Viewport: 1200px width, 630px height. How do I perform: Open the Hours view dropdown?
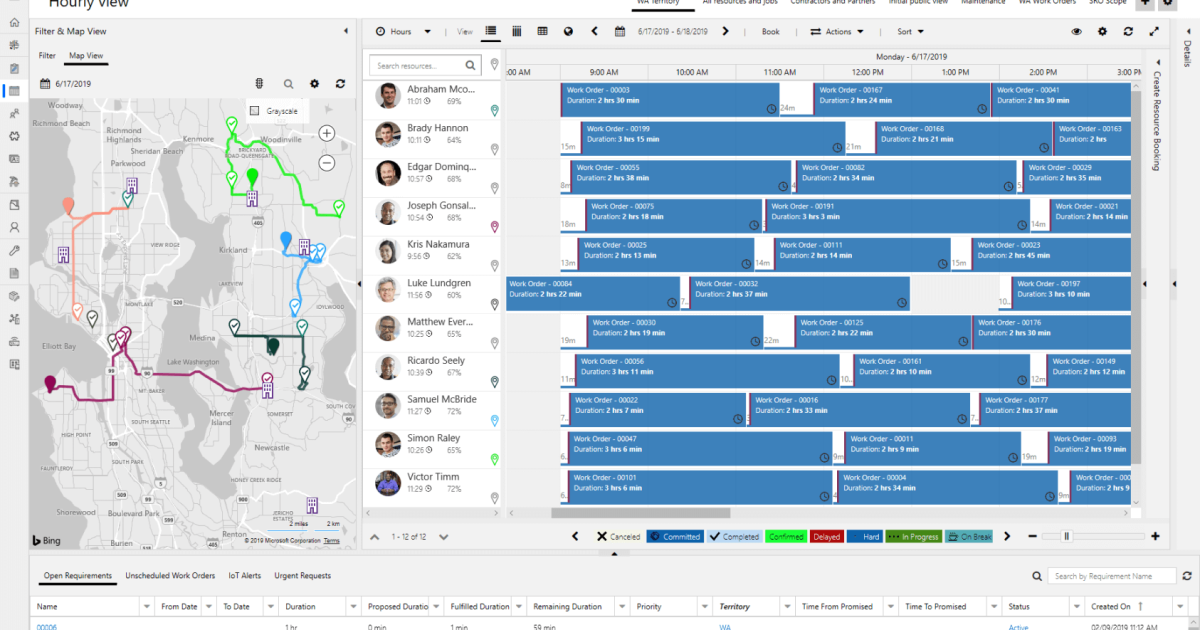(x=404, y=32)
